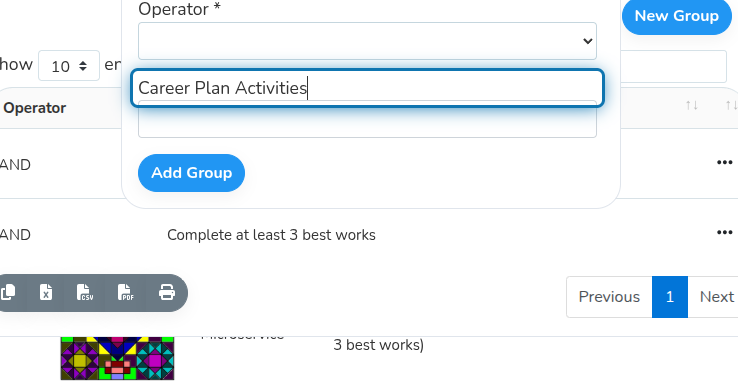Click the New Group button

[x=676, y=16]
